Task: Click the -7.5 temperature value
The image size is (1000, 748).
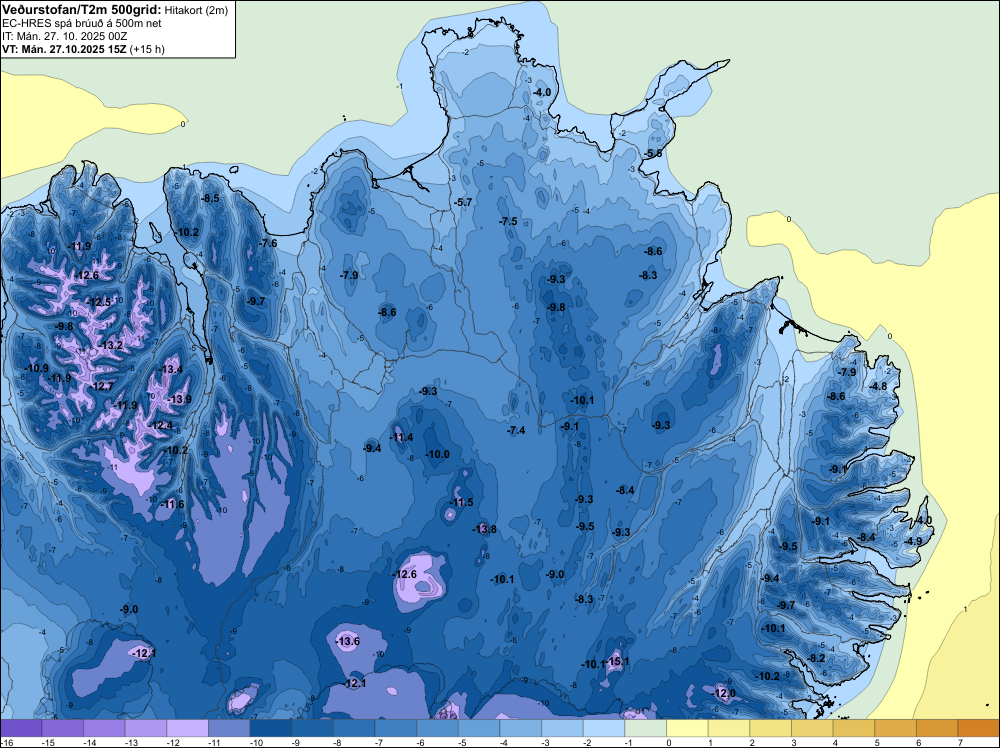Action: coord(508,221)
